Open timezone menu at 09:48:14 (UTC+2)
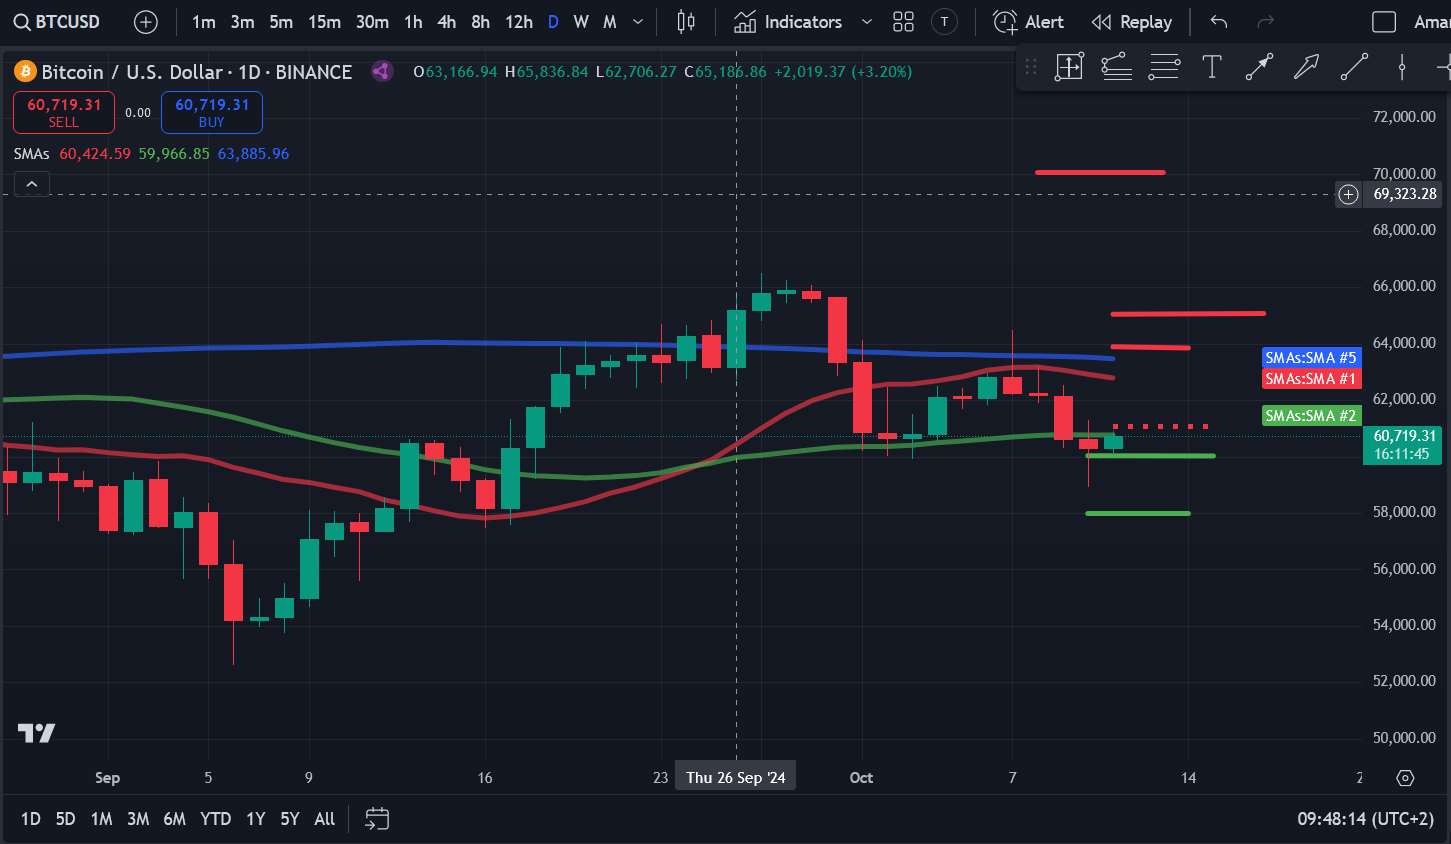 click(x=1365, y=819)
